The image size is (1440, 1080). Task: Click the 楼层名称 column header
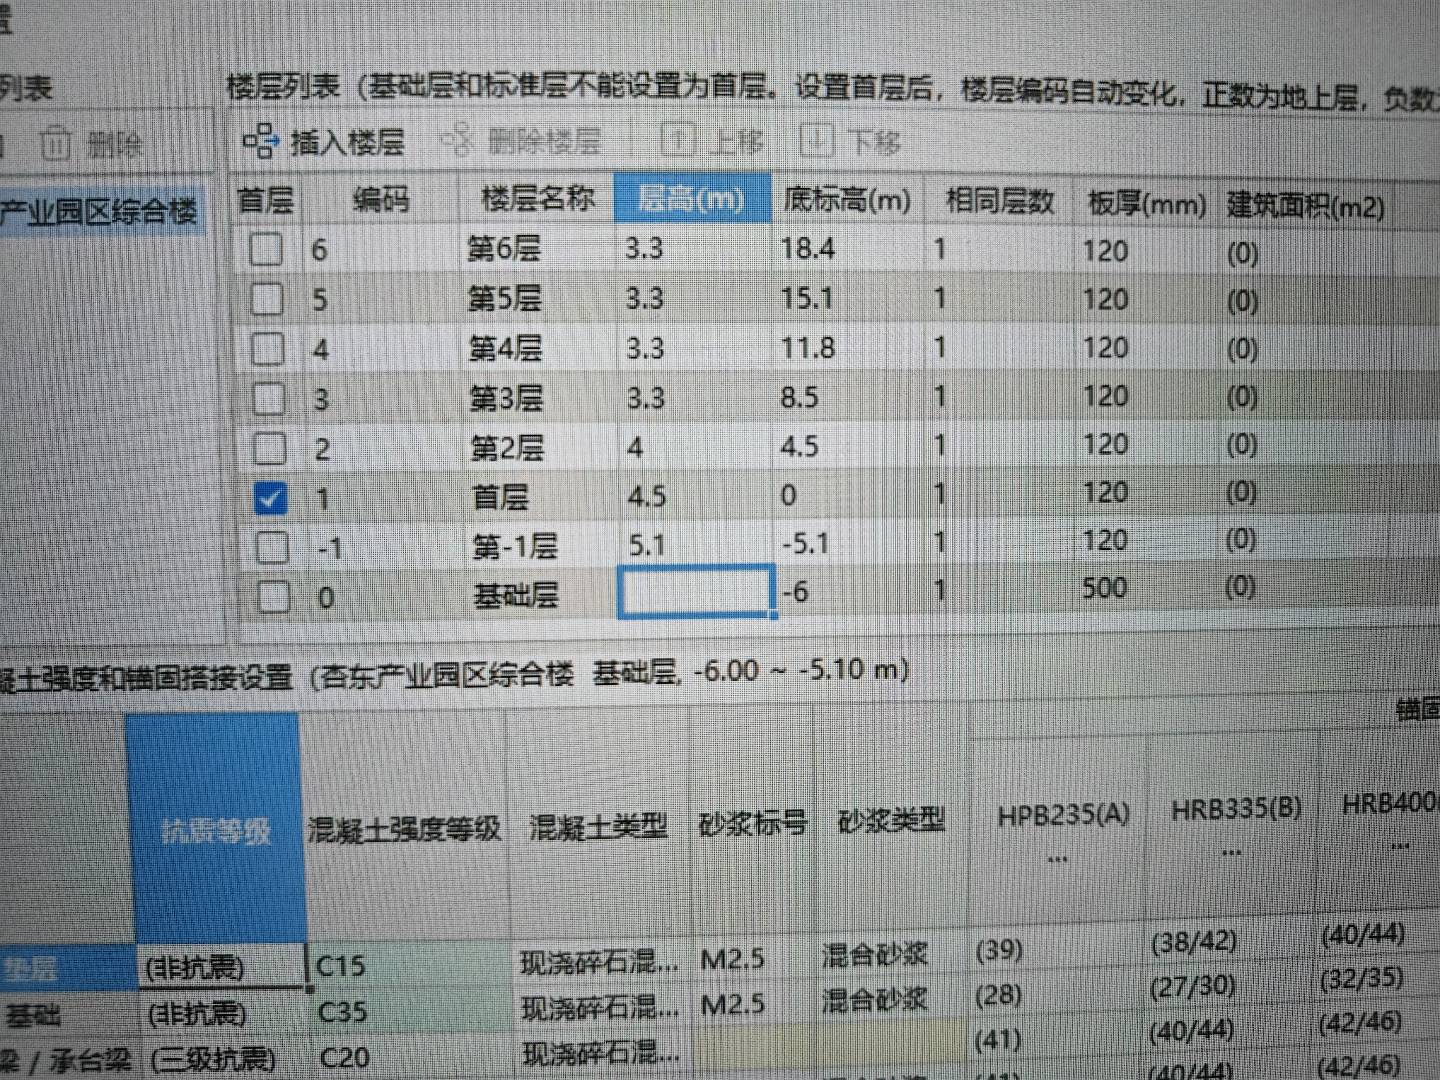pyautogui.click(x=538, y=198)
